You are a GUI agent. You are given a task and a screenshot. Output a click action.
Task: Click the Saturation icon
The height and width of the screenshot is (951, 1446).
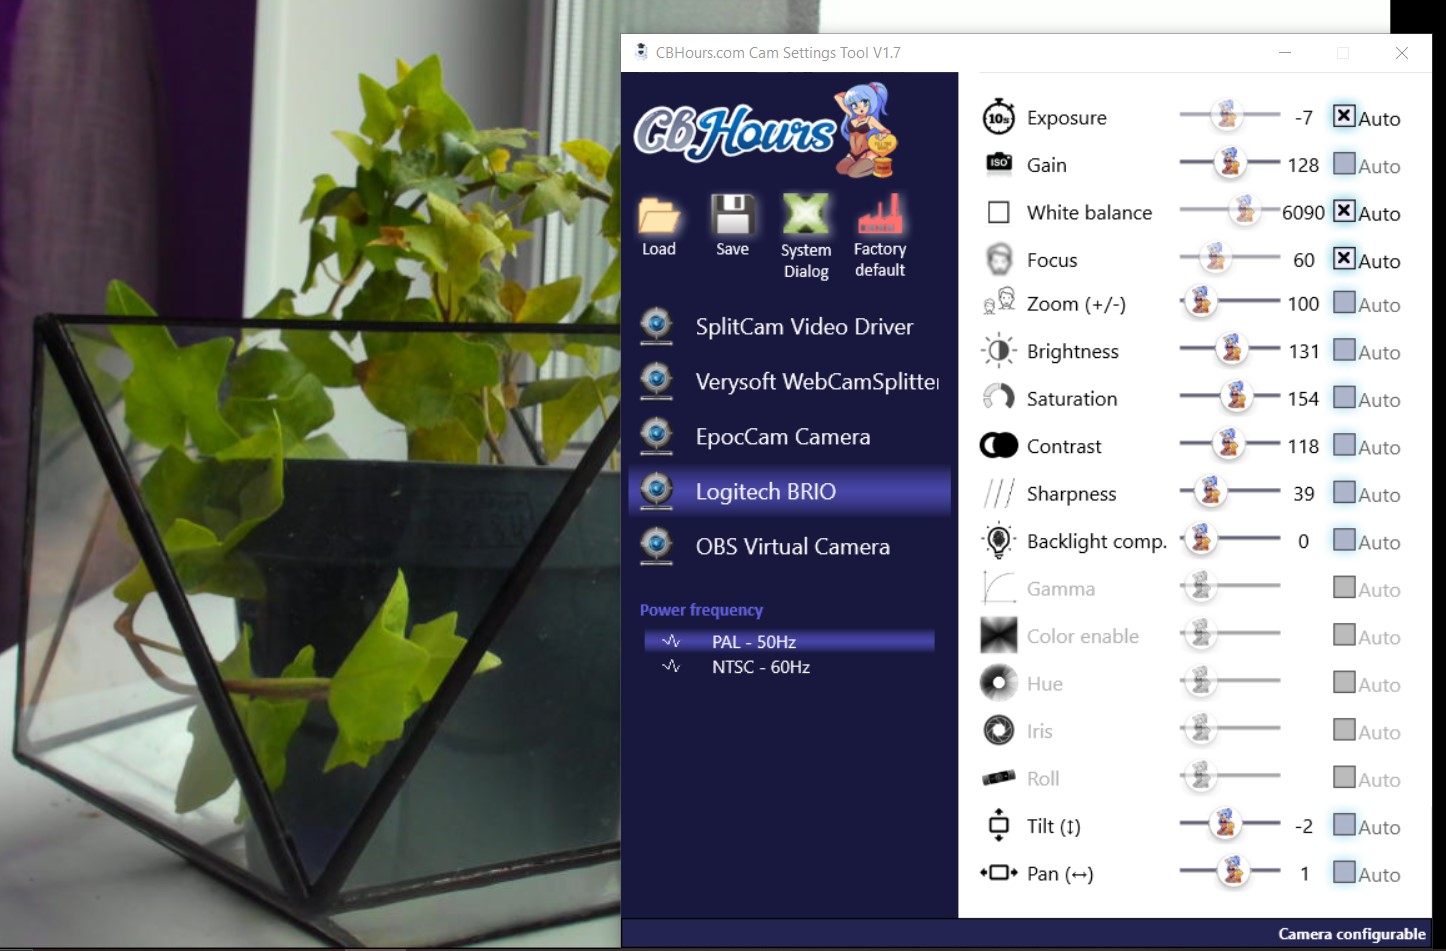pyautogui.click(x=998, y=397)
